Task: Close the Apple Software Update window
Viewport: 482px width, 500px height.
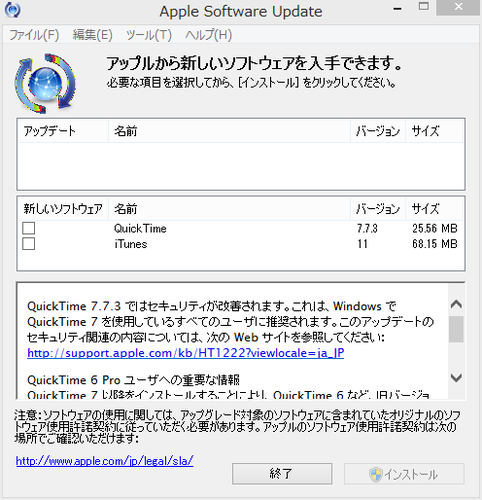Action: coord(458,7)
